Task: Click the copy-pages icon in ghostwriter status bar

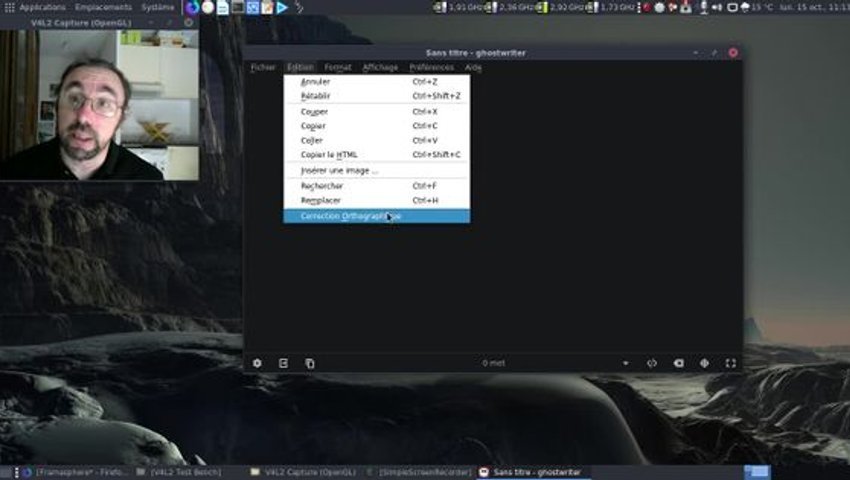Action: [x=310, y=363]
